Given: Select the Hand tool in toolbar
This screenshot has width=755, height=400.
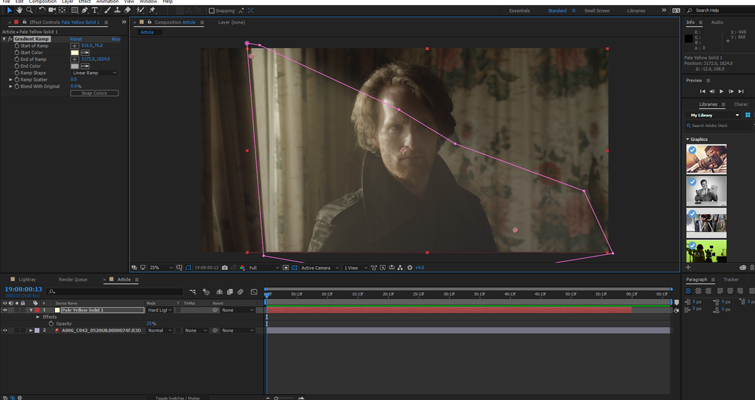Looking at the screenshot, I should point(19,10).
